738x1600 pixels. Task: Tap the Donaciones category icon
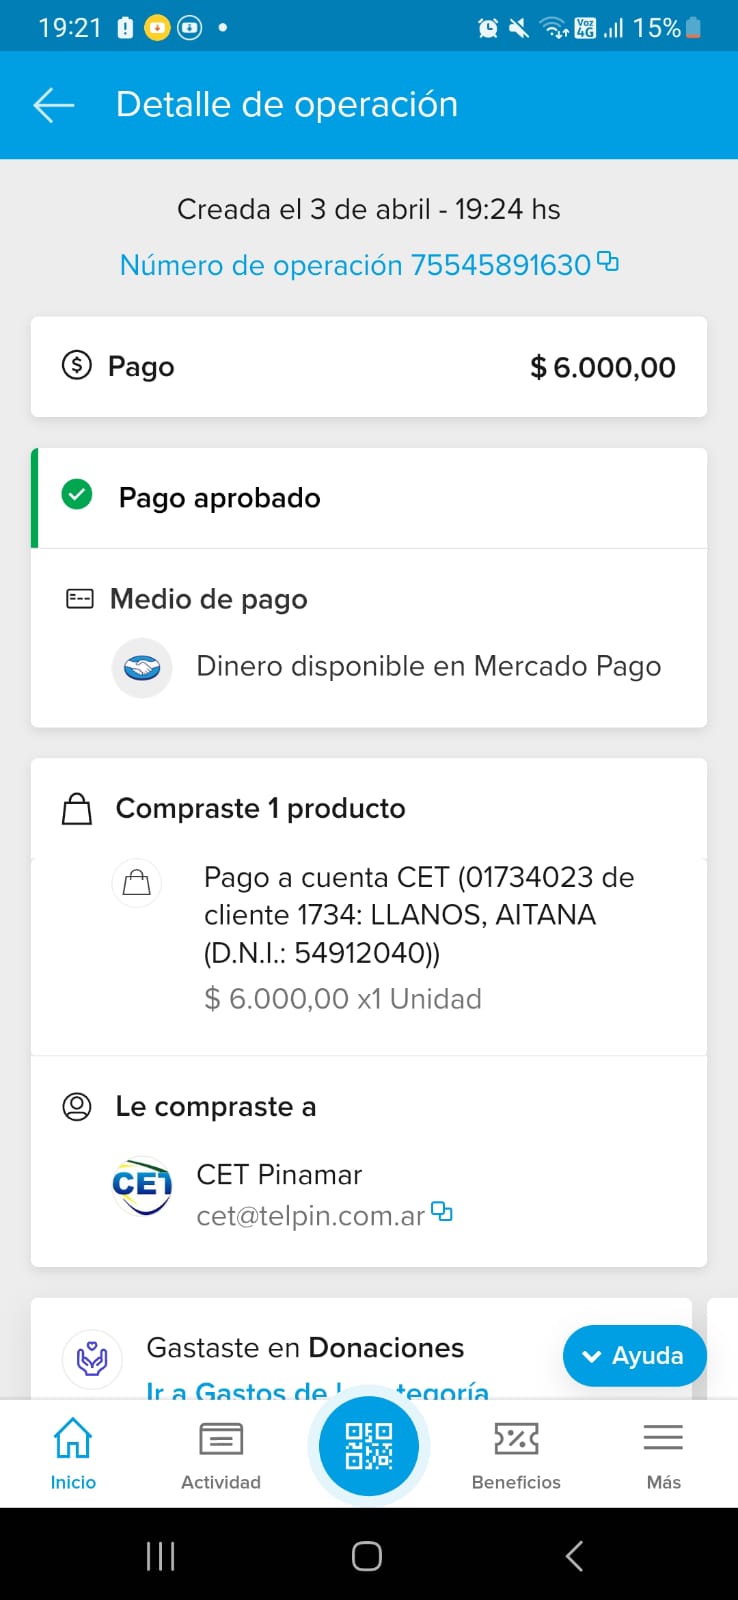tap(92, 1358)
